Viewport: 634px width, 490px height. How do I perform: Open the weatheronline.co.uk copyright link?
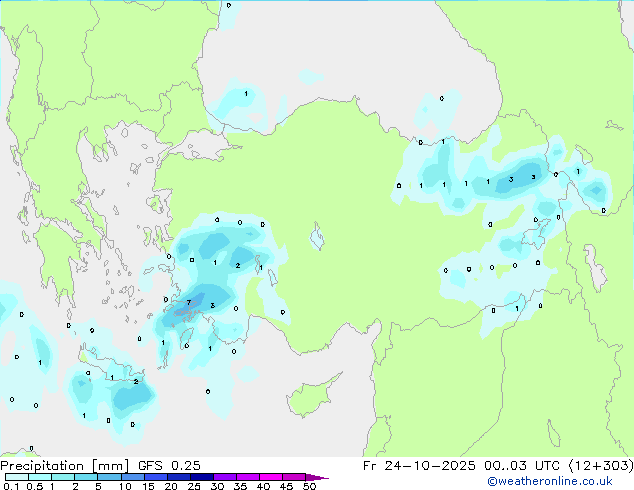pos(550,481)
